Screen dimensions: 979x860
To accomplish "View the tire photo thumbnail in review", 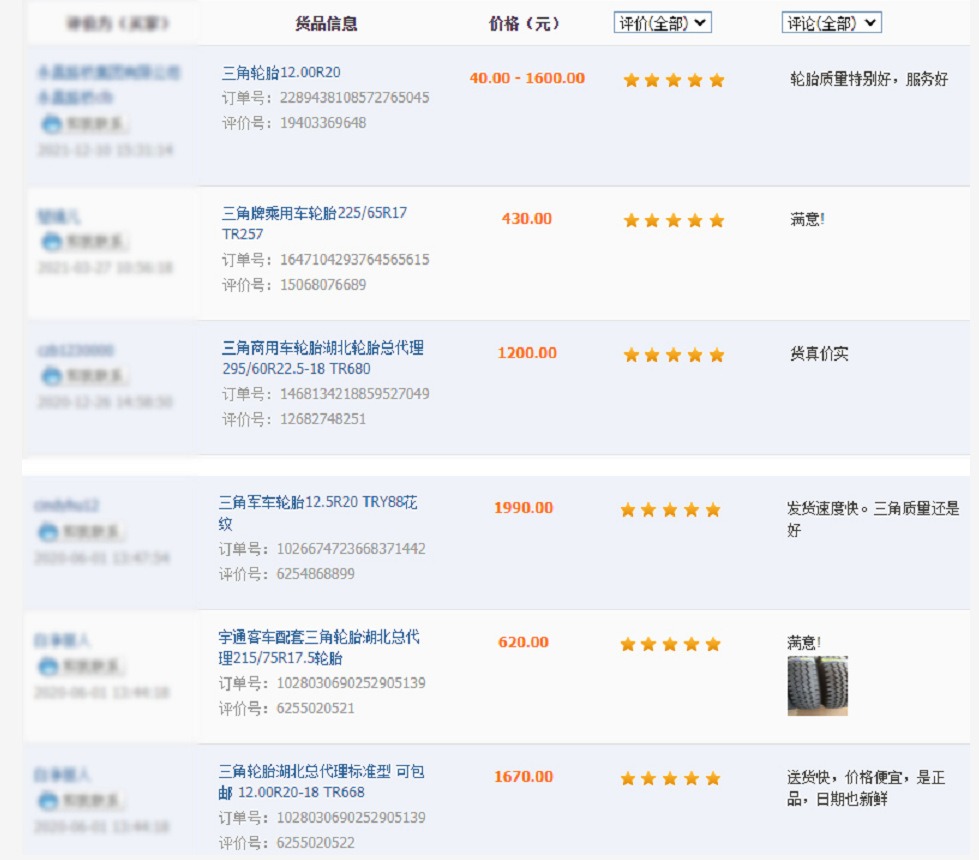I will tap(817, 686).
